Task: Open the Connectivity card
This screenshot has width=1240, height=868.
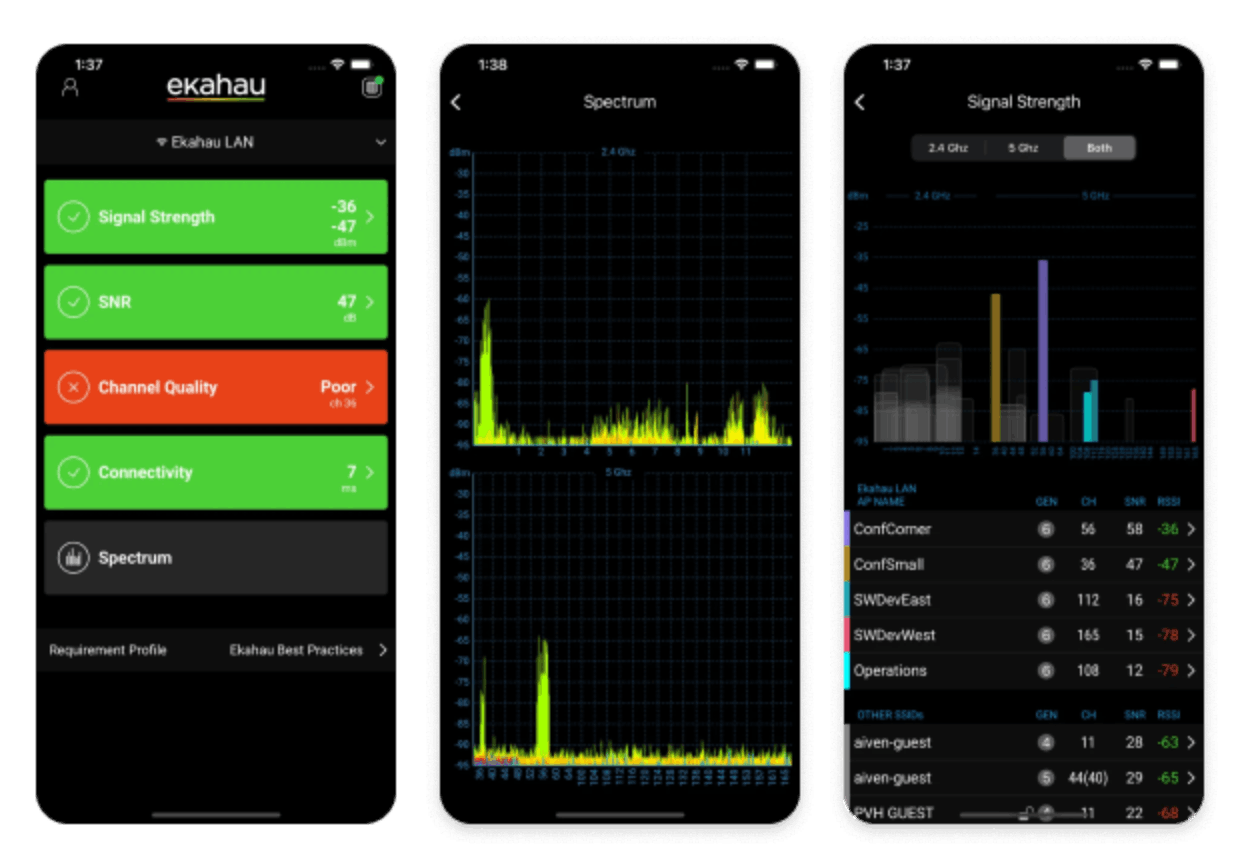Action: (x=216, y=472)
